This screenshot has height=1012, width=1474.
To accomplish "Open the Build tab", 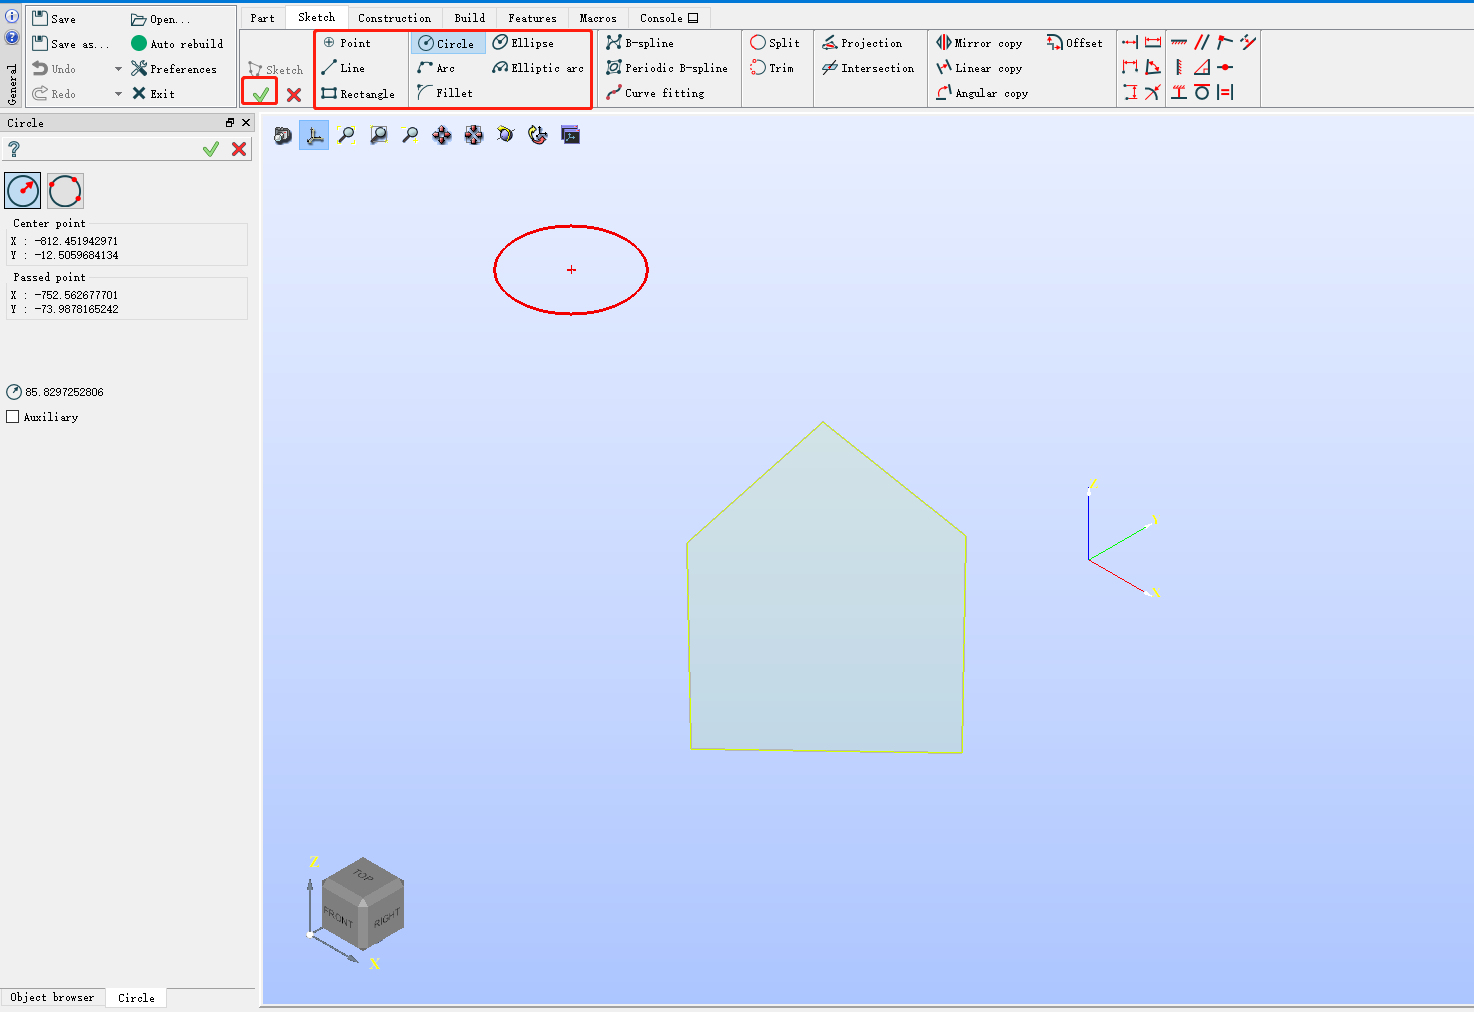I will [x=470, y=18].
